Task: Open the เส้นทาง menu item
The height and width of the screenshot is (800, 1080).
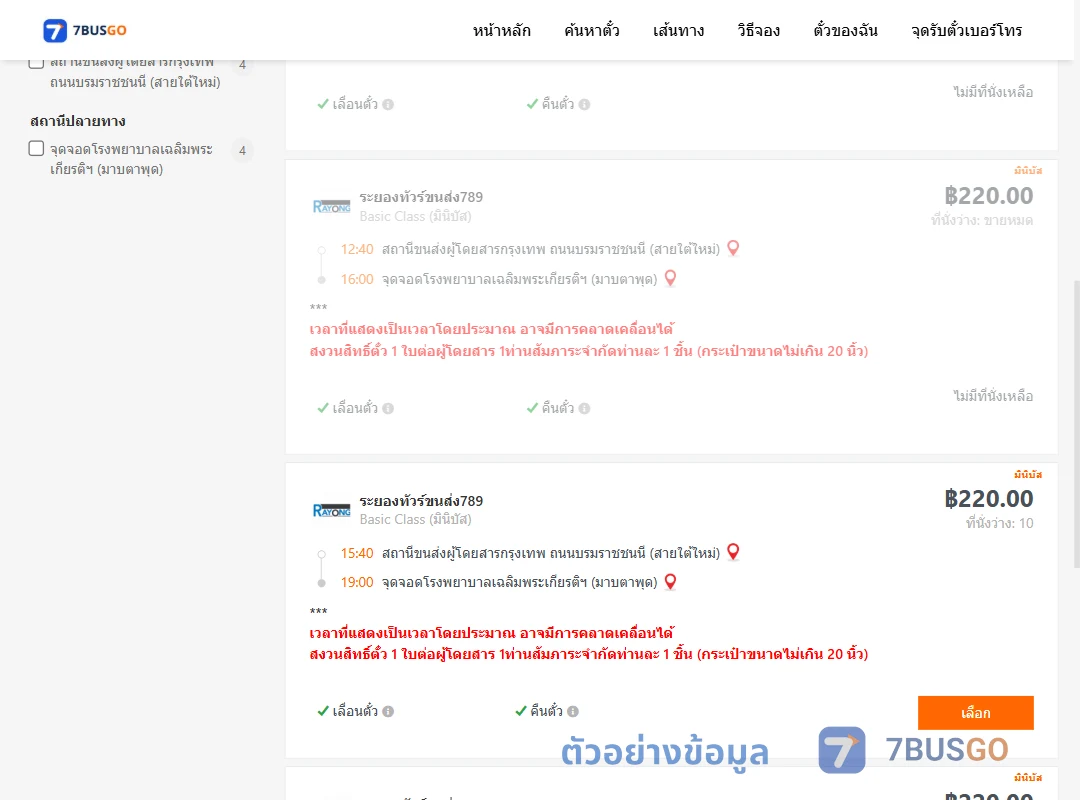Action: tap(678, 30)
